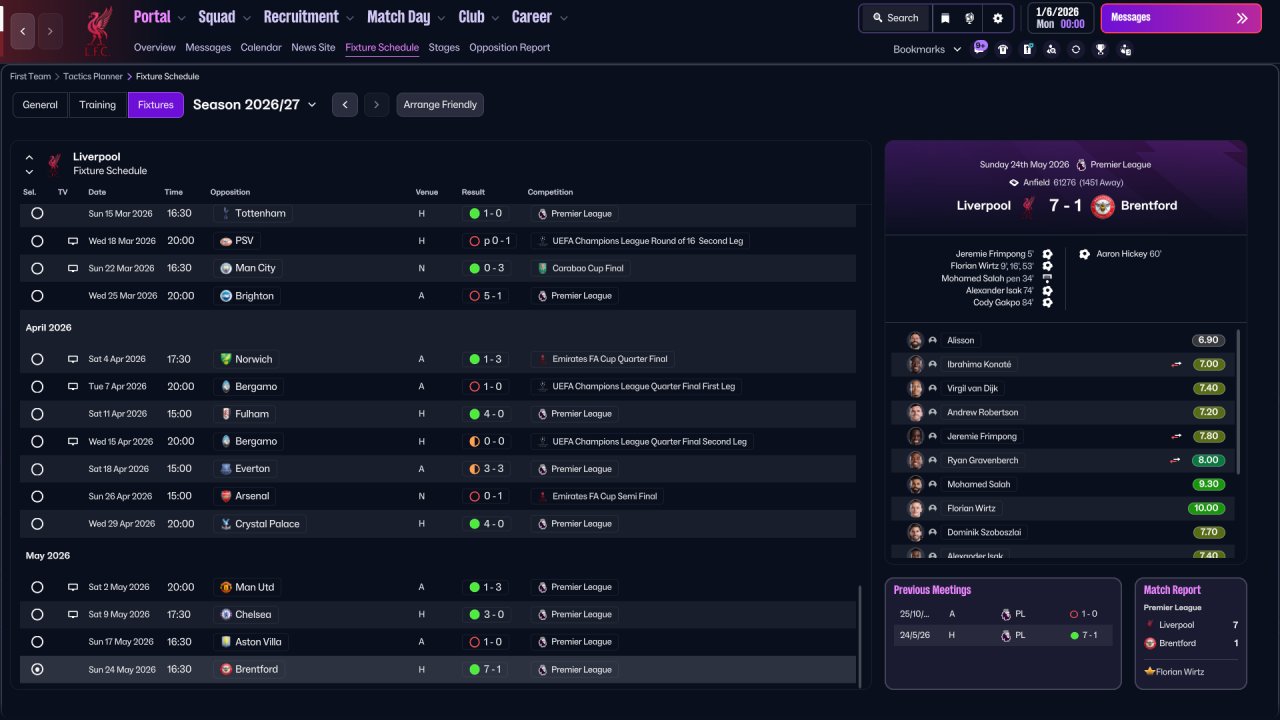
Task: Click the date and time display 1/6/2026
Action: [x=1060, y=18]
